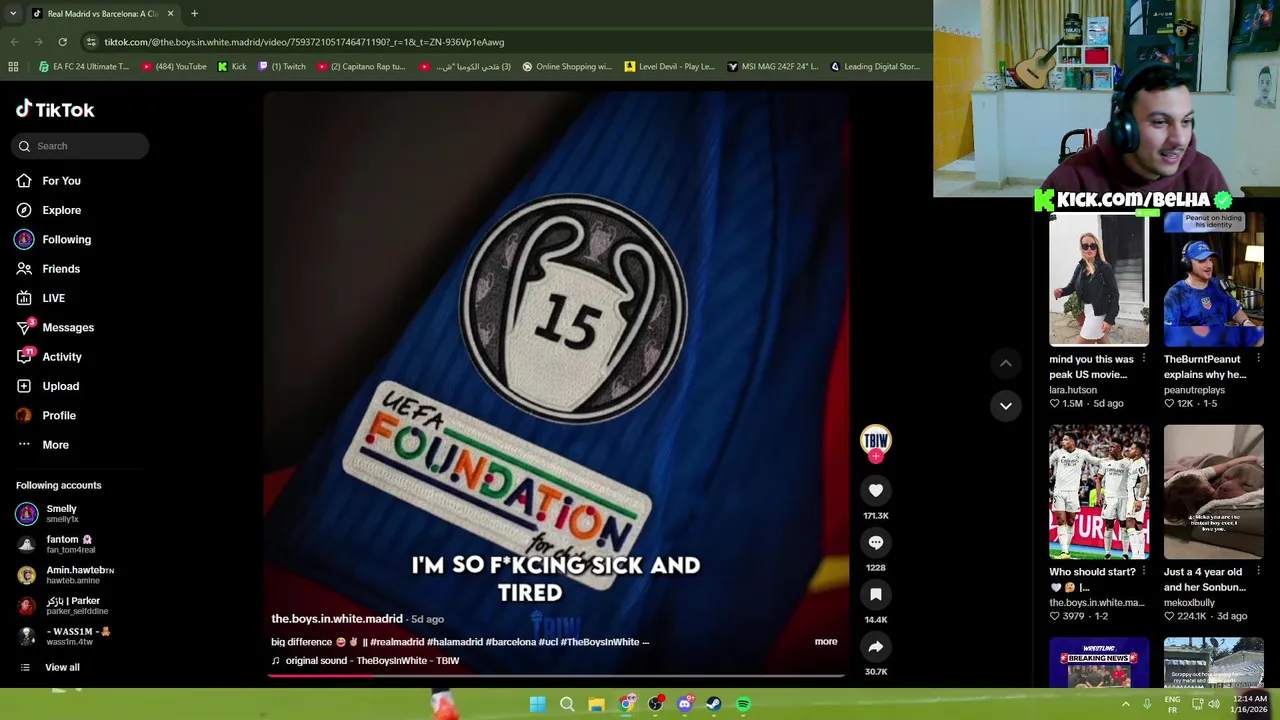Open 'Just a 4 year old' video thumbnail

point(1213,491)
